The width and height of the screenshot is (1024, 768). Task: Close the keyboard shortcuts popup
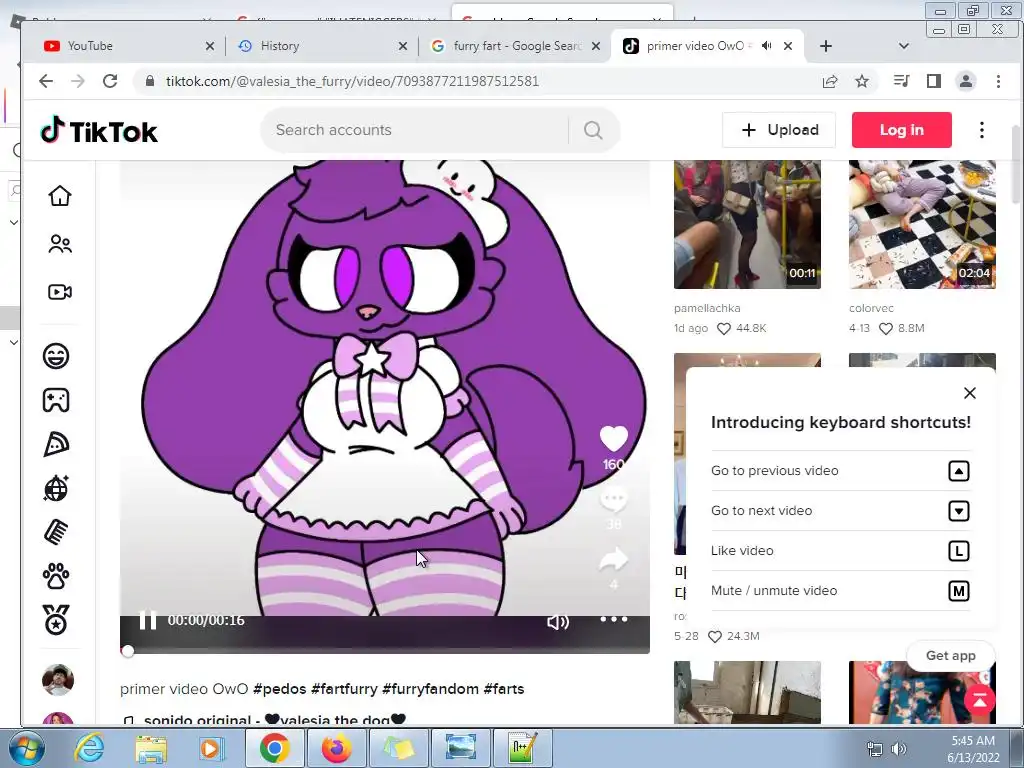tap(970, 393)
